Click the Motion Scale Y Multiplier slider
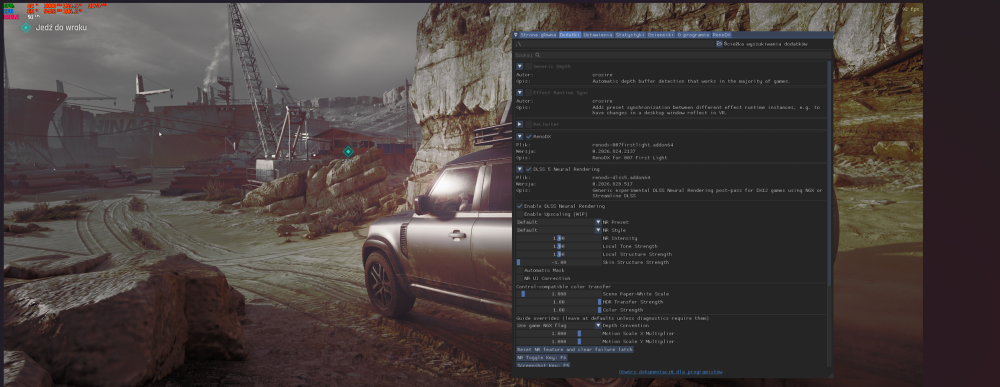This screenshot has width=1000, height=387. point(559,341)
